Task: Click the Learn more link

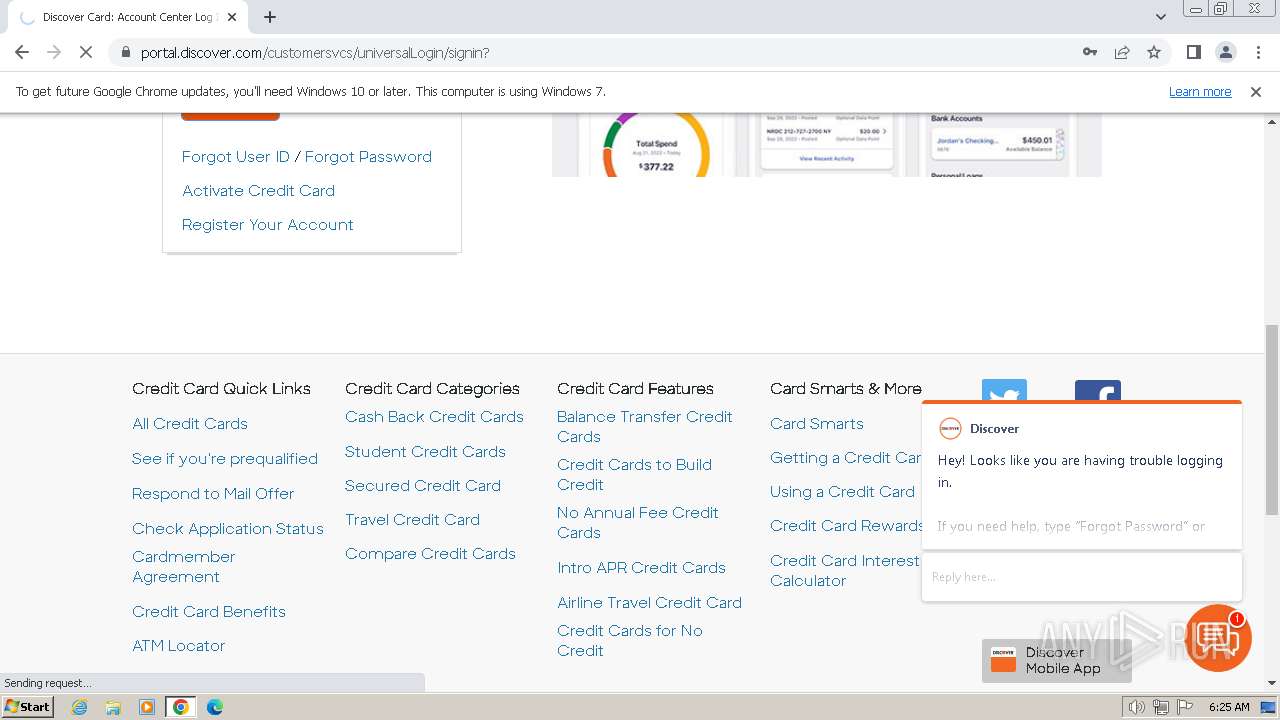Action: tap(1200, 91)
